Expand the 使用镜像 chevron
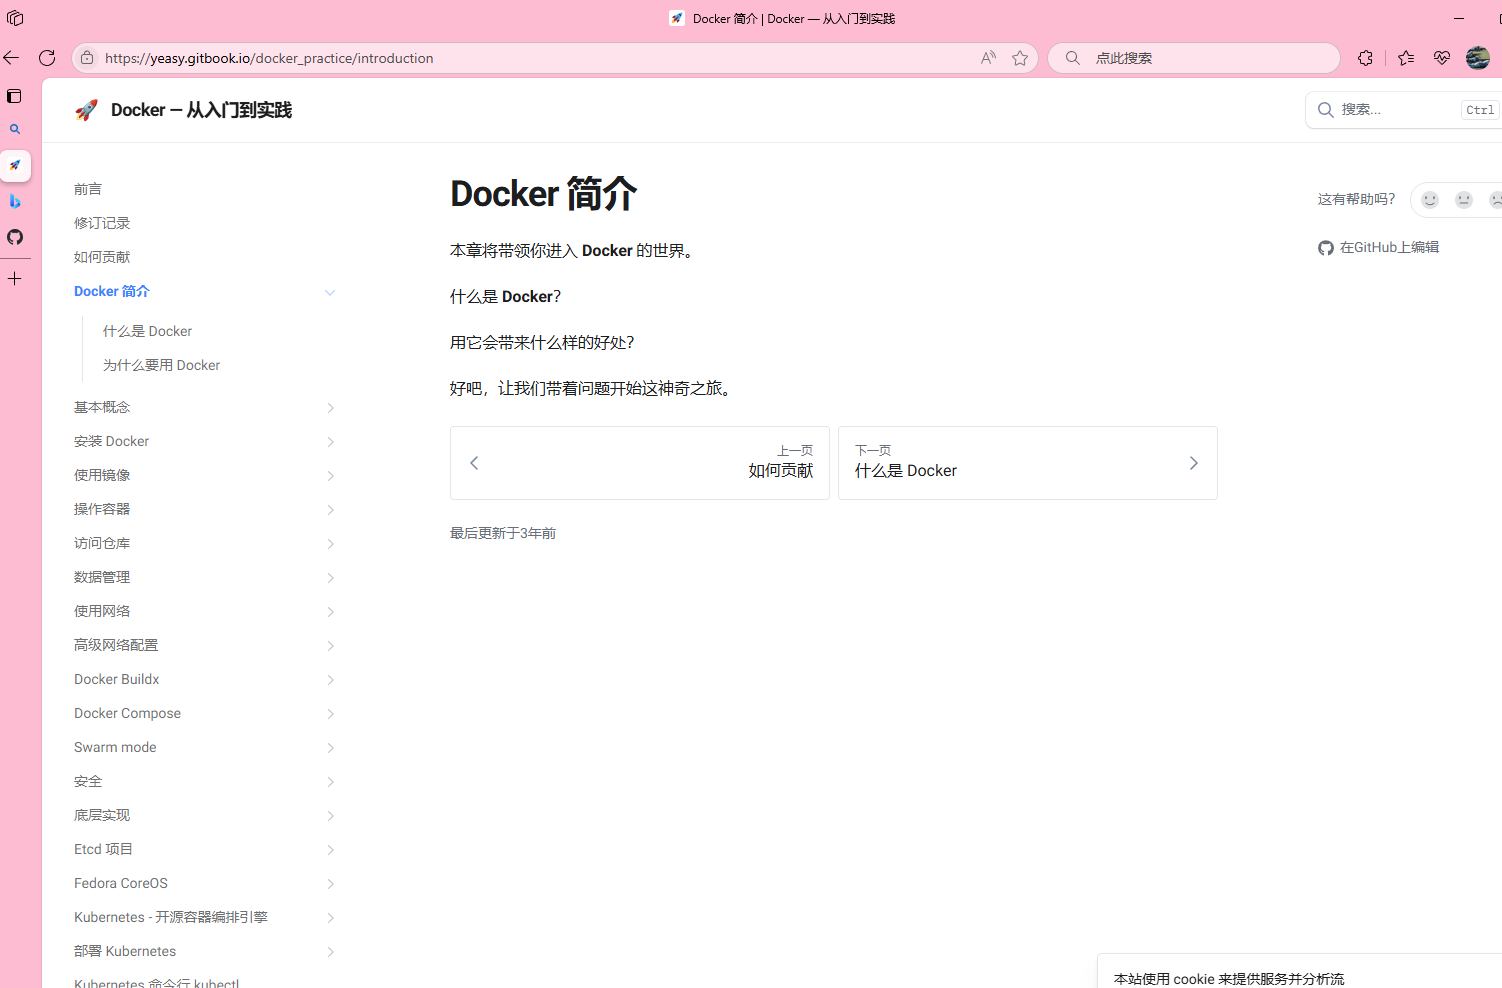This screenshot has height=988, width=1502. (x=330, y=476)
